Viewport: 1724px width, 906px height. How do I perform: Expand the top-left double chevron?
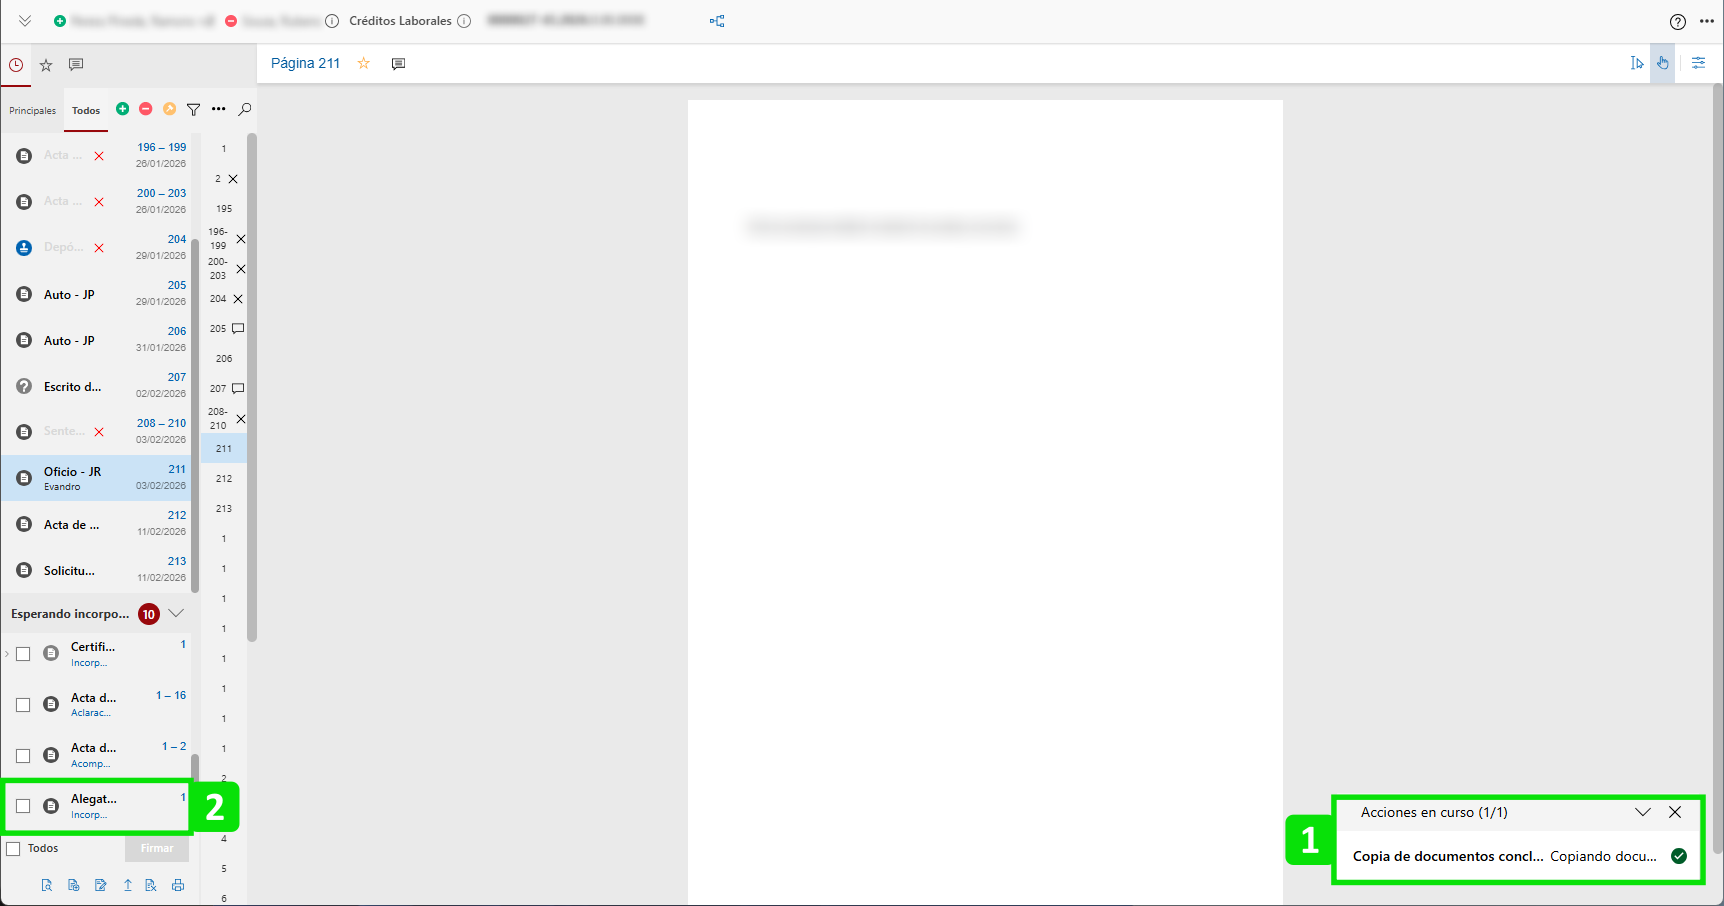point(25,21)
